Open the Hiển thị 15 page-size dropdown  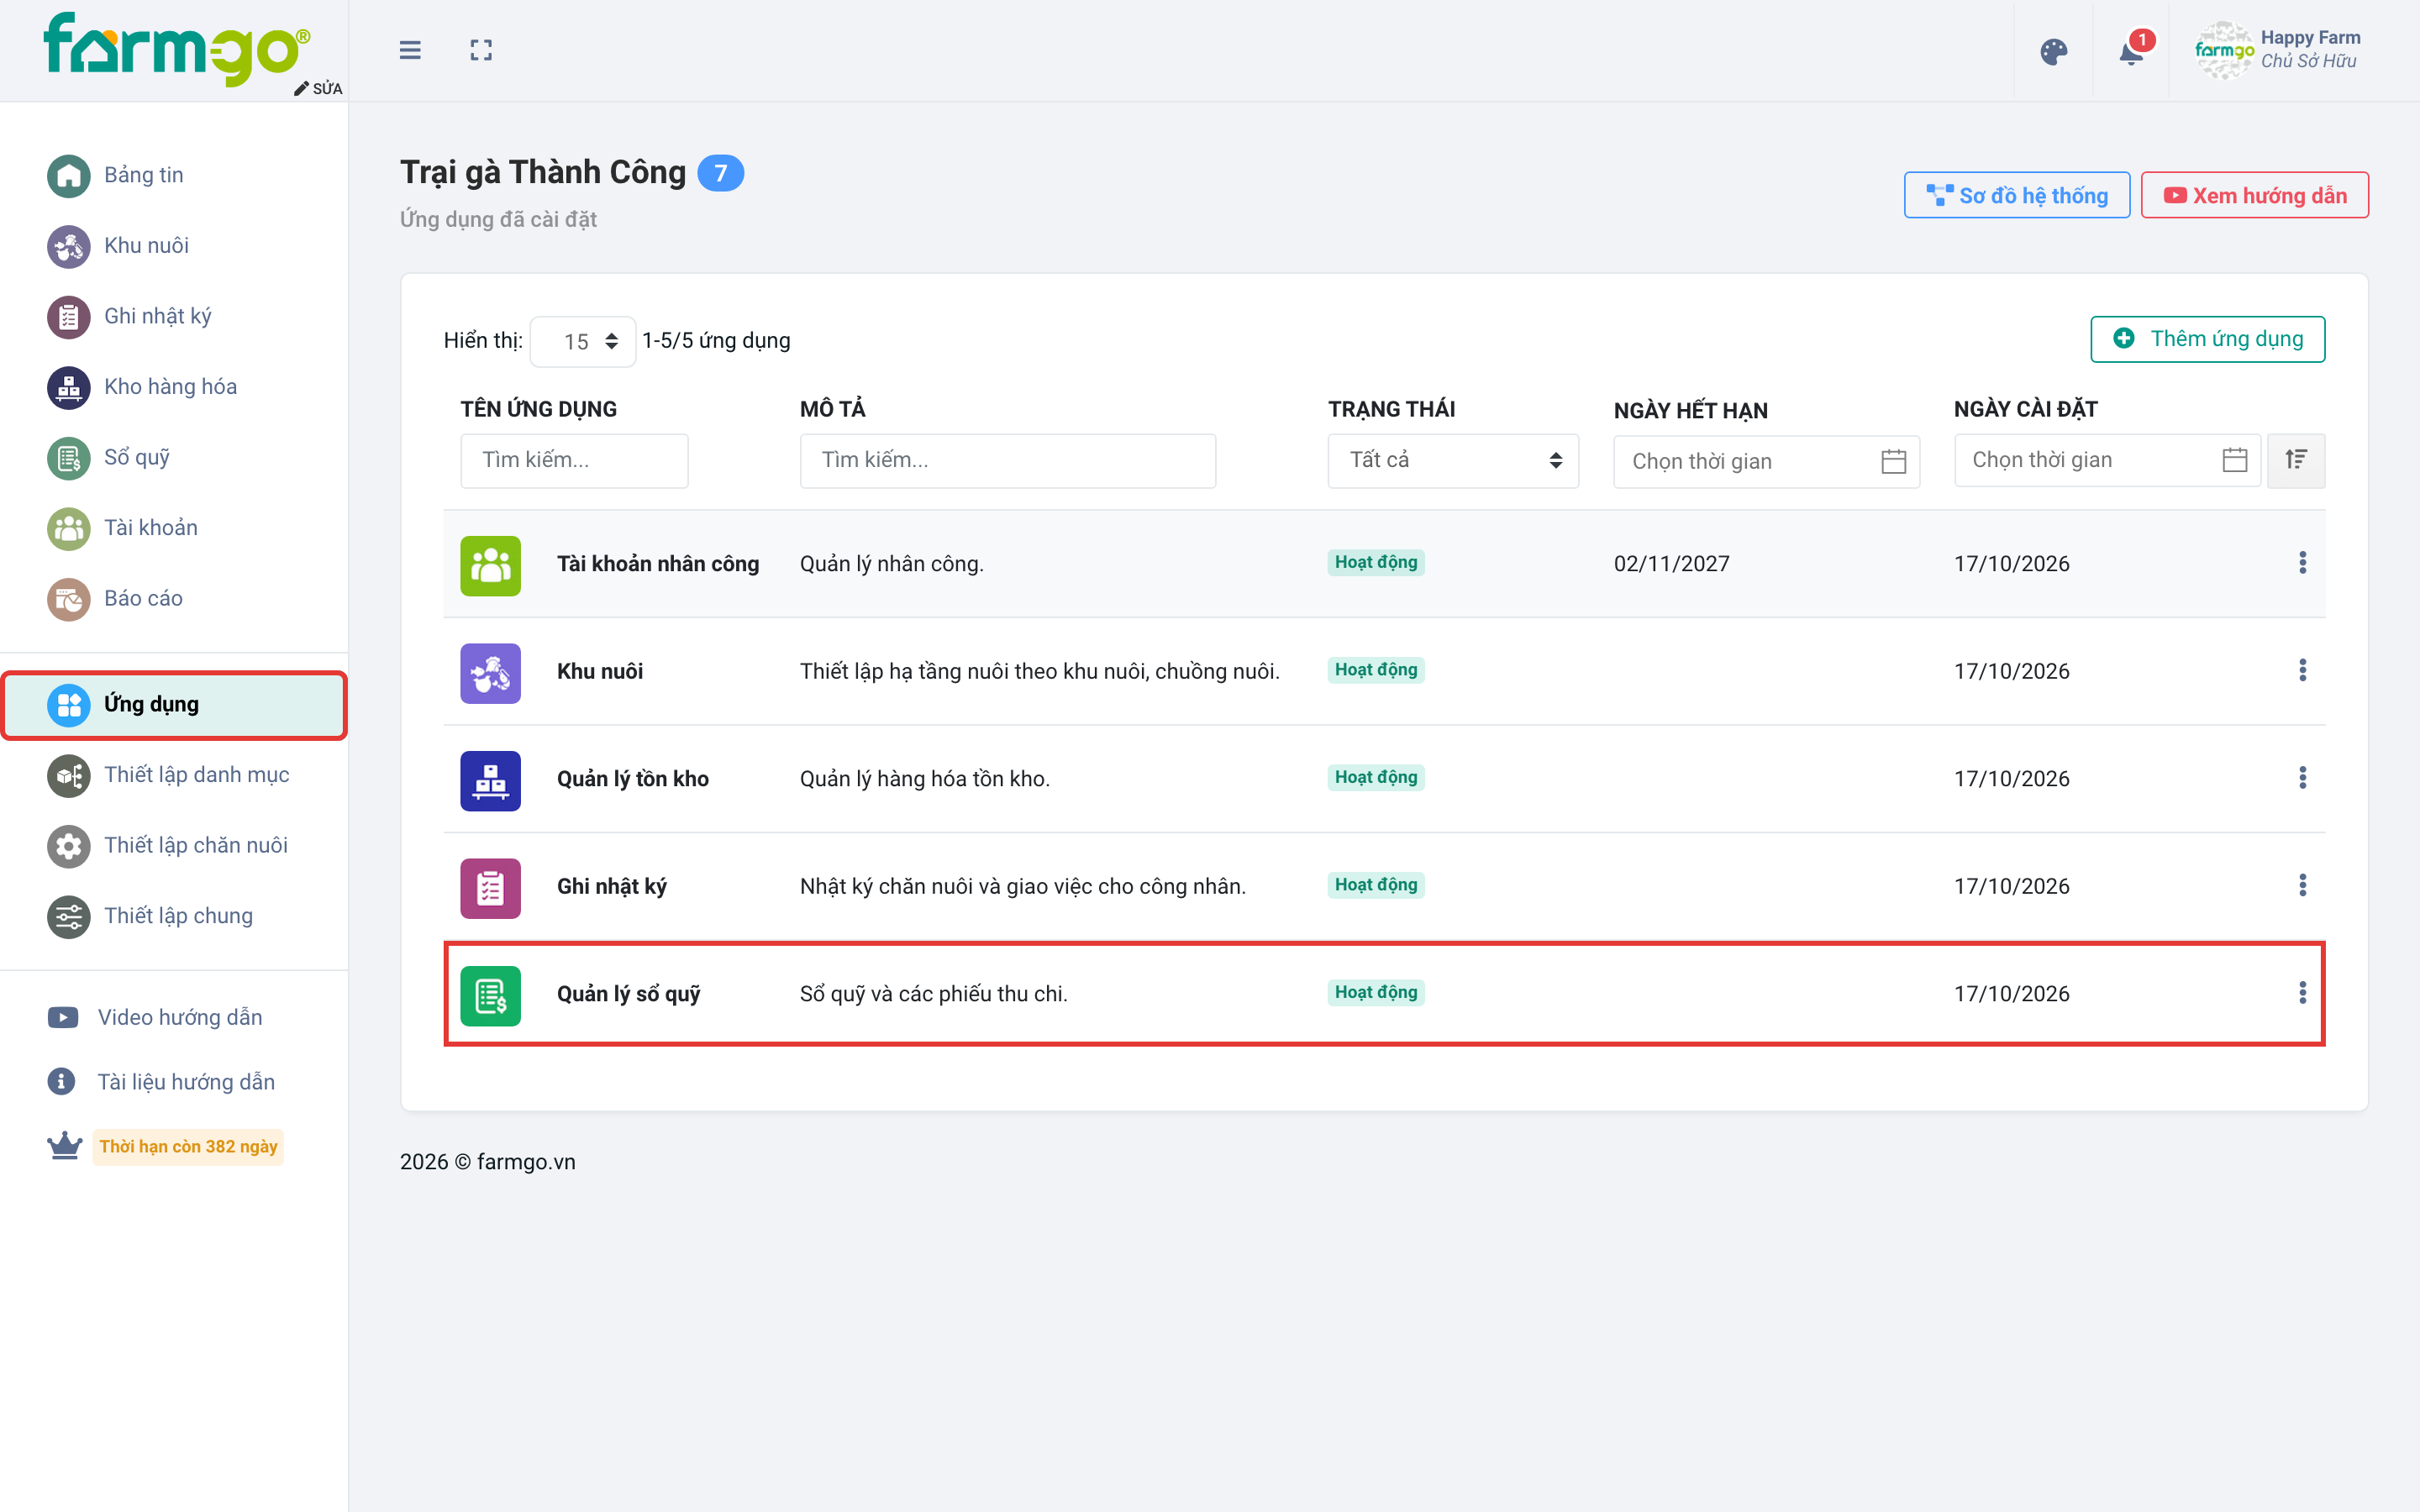pos(583,342)
